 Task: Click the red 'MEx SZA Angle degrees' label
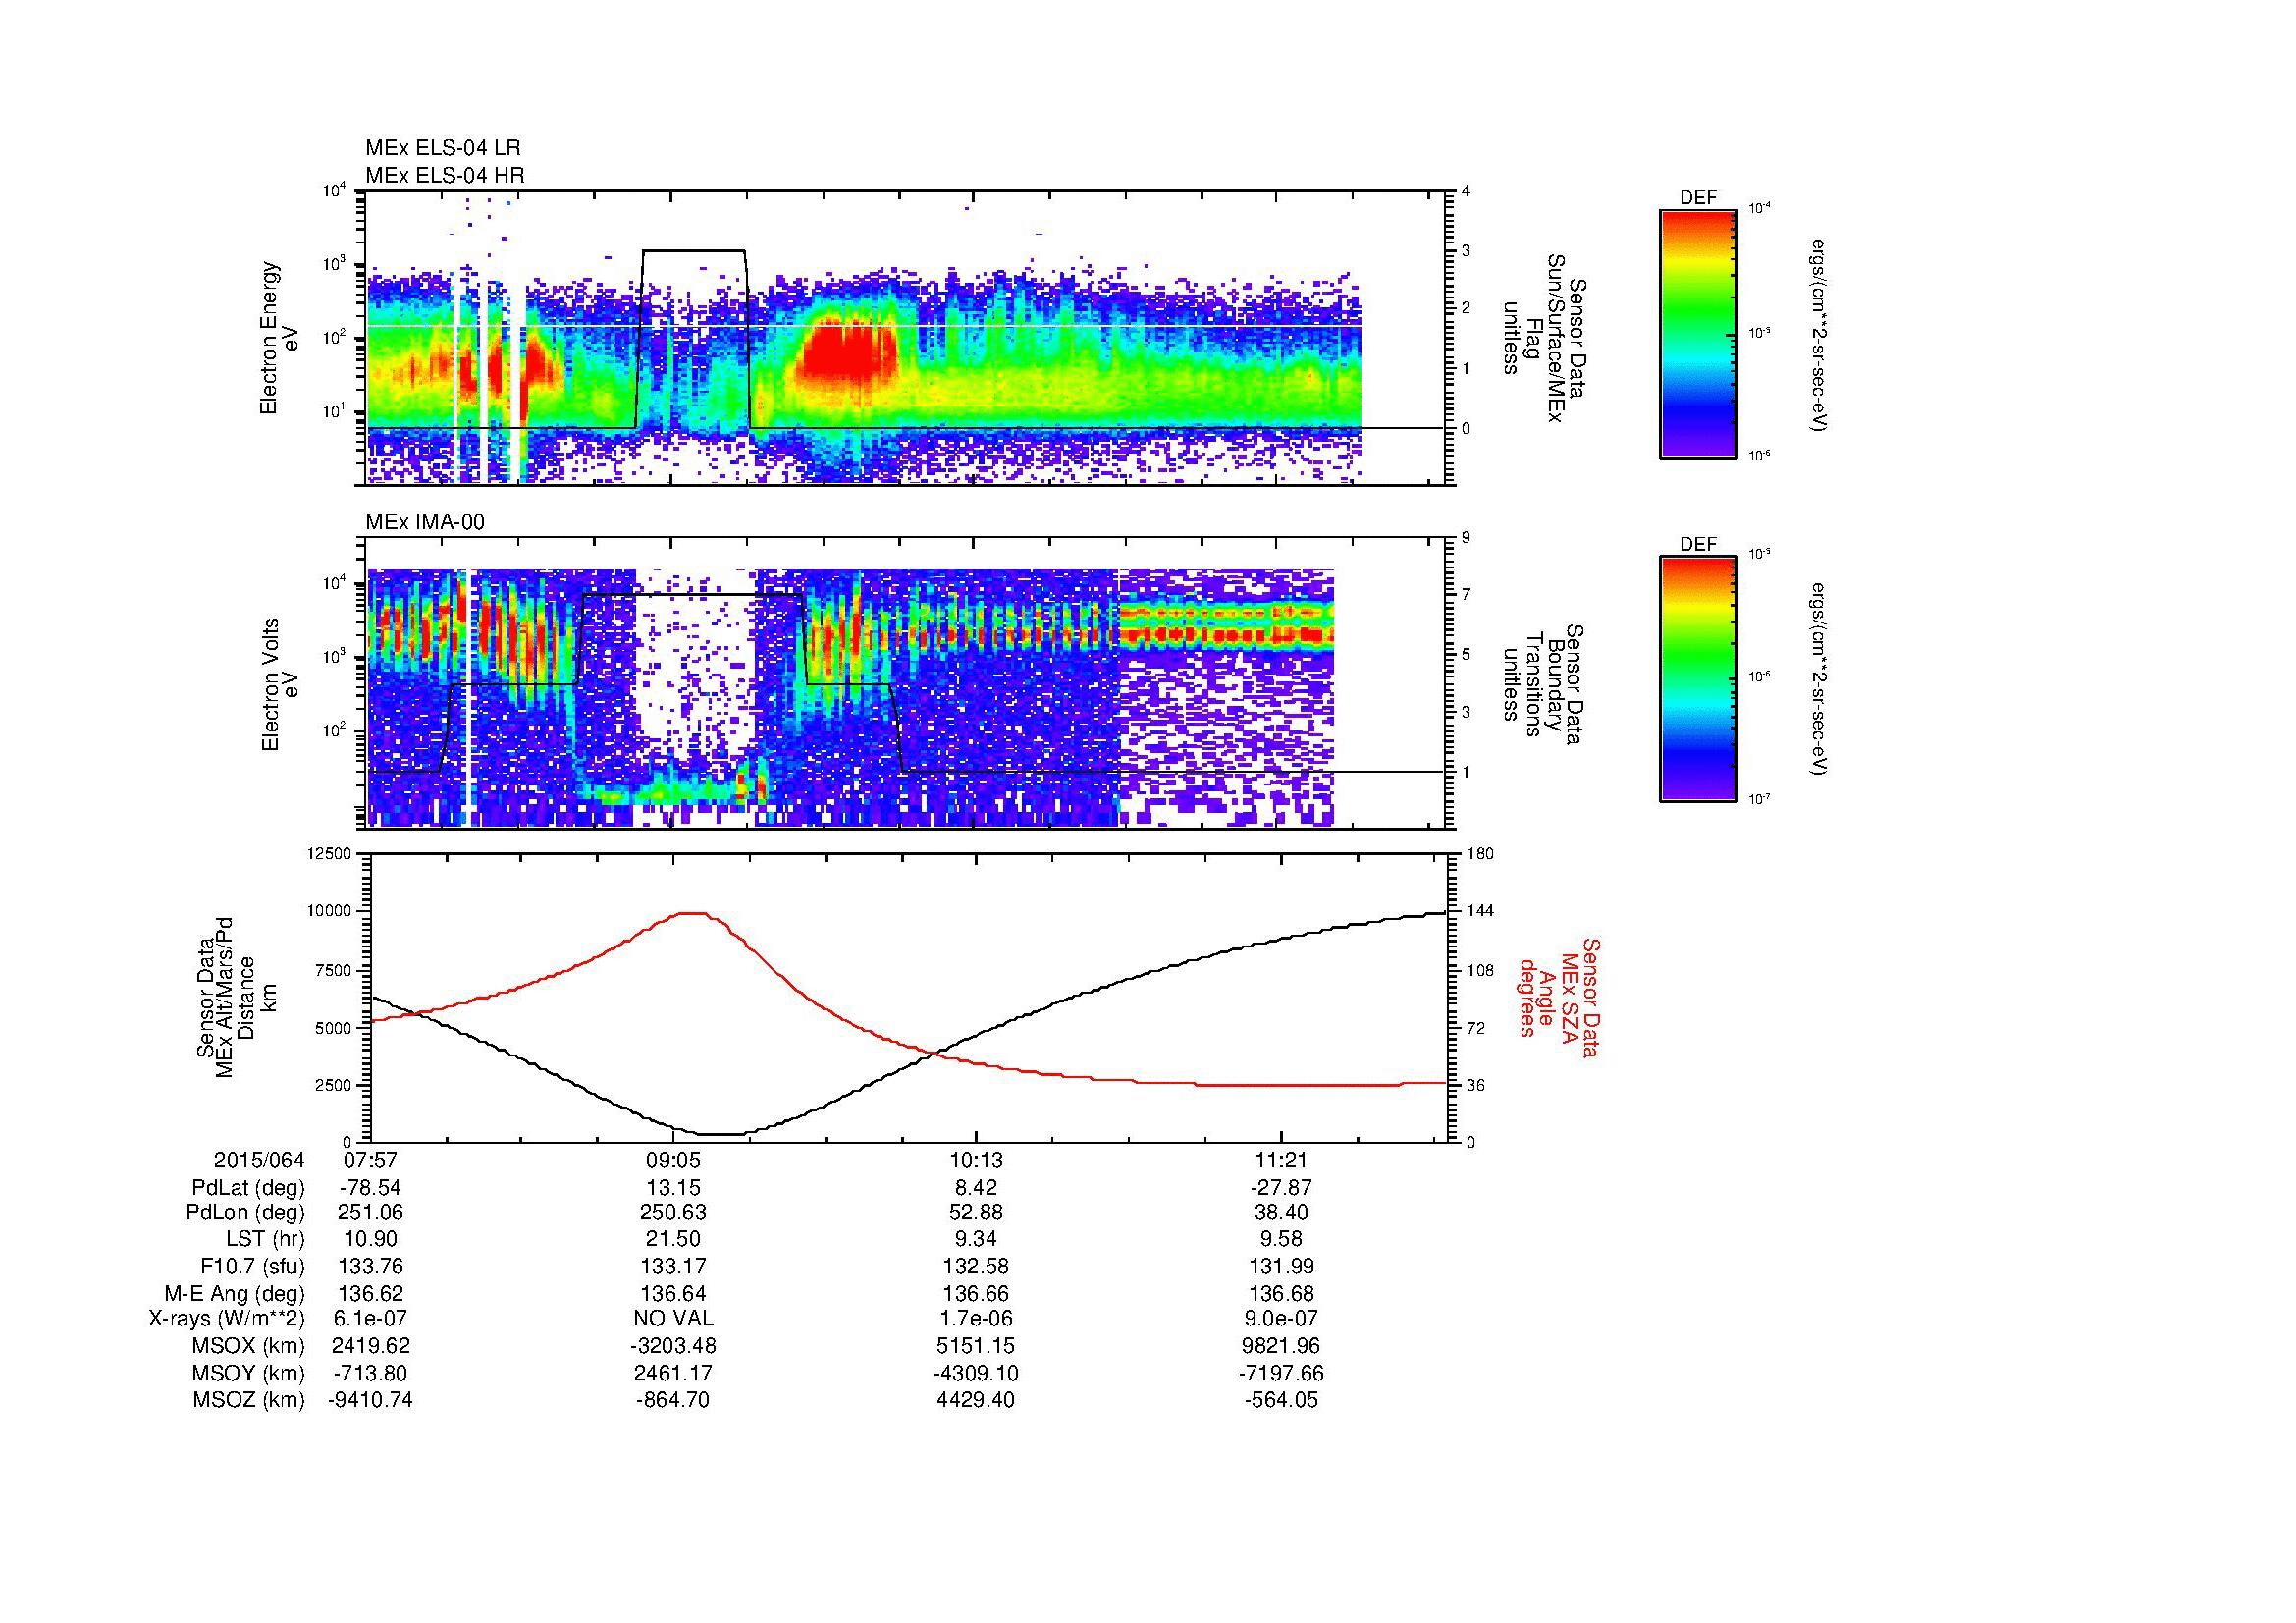(1558, 998)
